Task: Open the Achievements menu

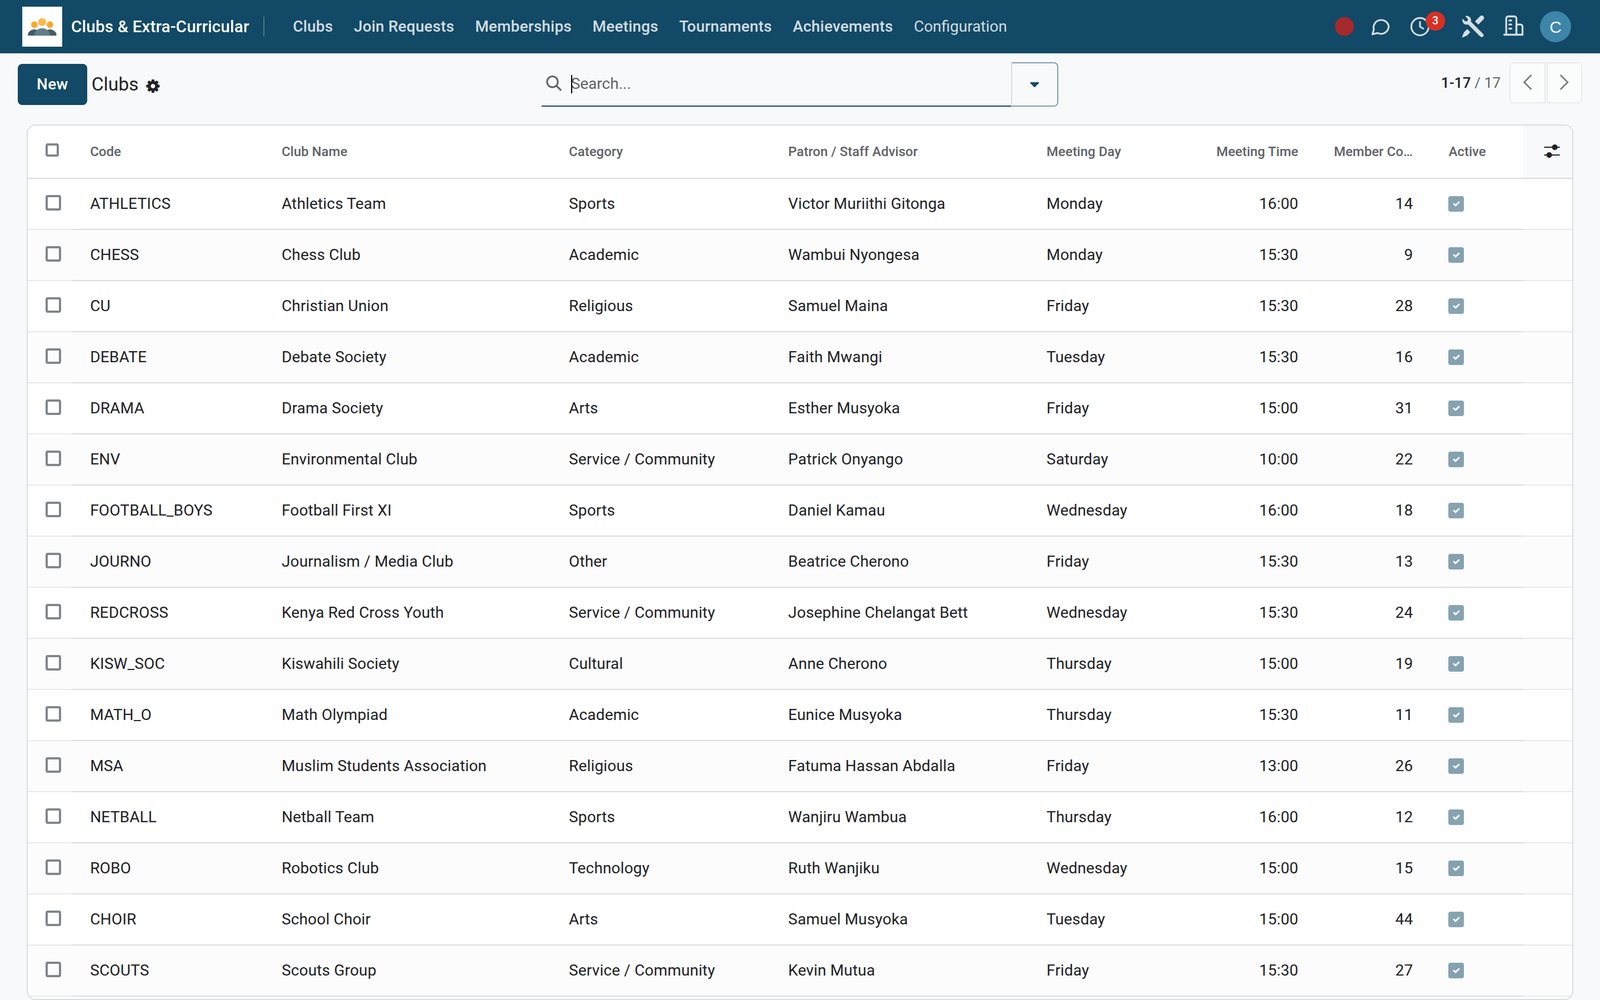Action: click(843, 27)
